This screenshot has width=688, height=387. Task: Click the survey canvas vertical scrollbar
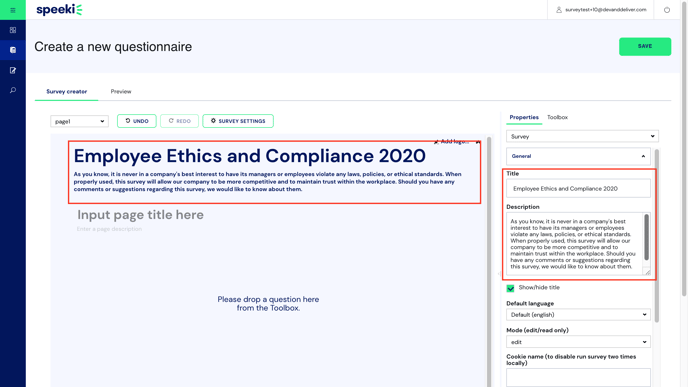tap(489, 262)
